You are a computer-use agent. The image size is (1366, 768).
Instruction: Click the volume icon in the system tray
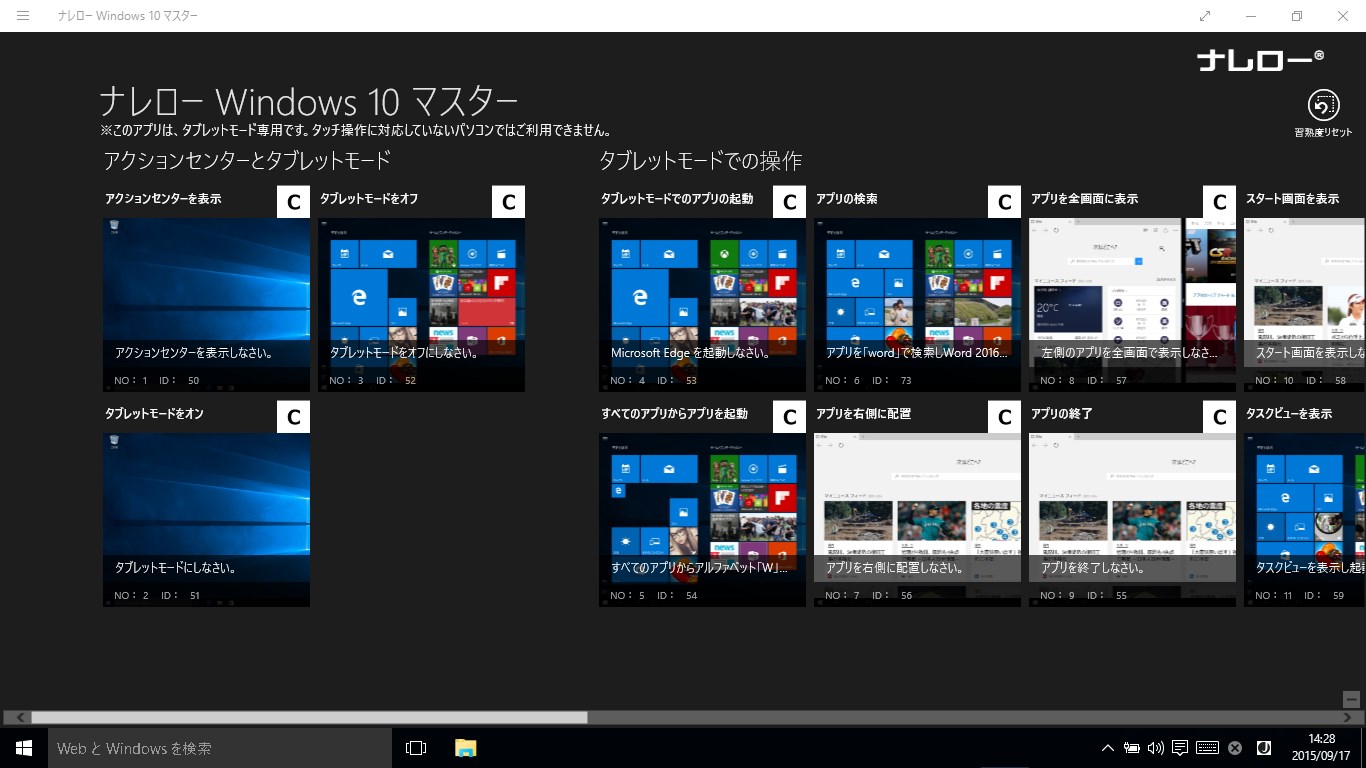pyautogui.click(x=1156, y=747)
